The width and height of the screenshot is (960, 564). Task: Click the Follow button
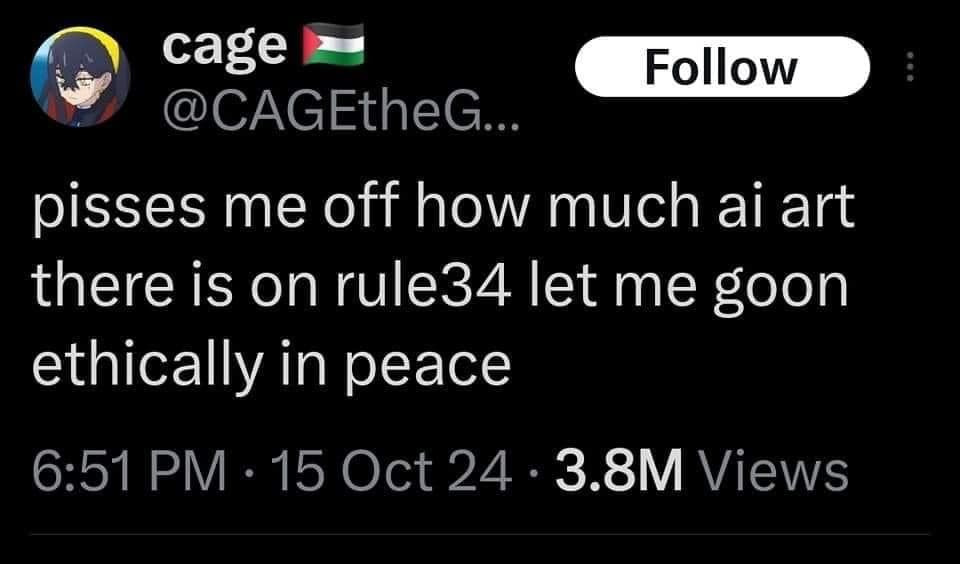point(721,67)
